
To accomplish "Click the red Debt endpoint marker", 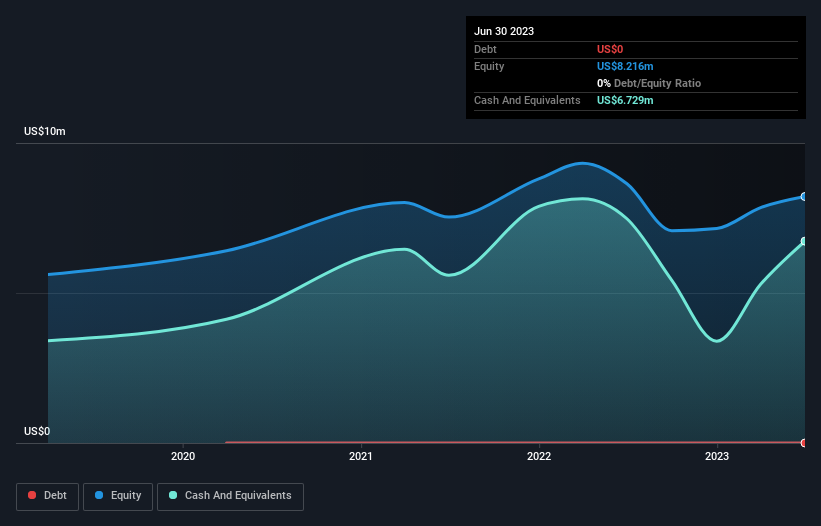I will point(804,443).
